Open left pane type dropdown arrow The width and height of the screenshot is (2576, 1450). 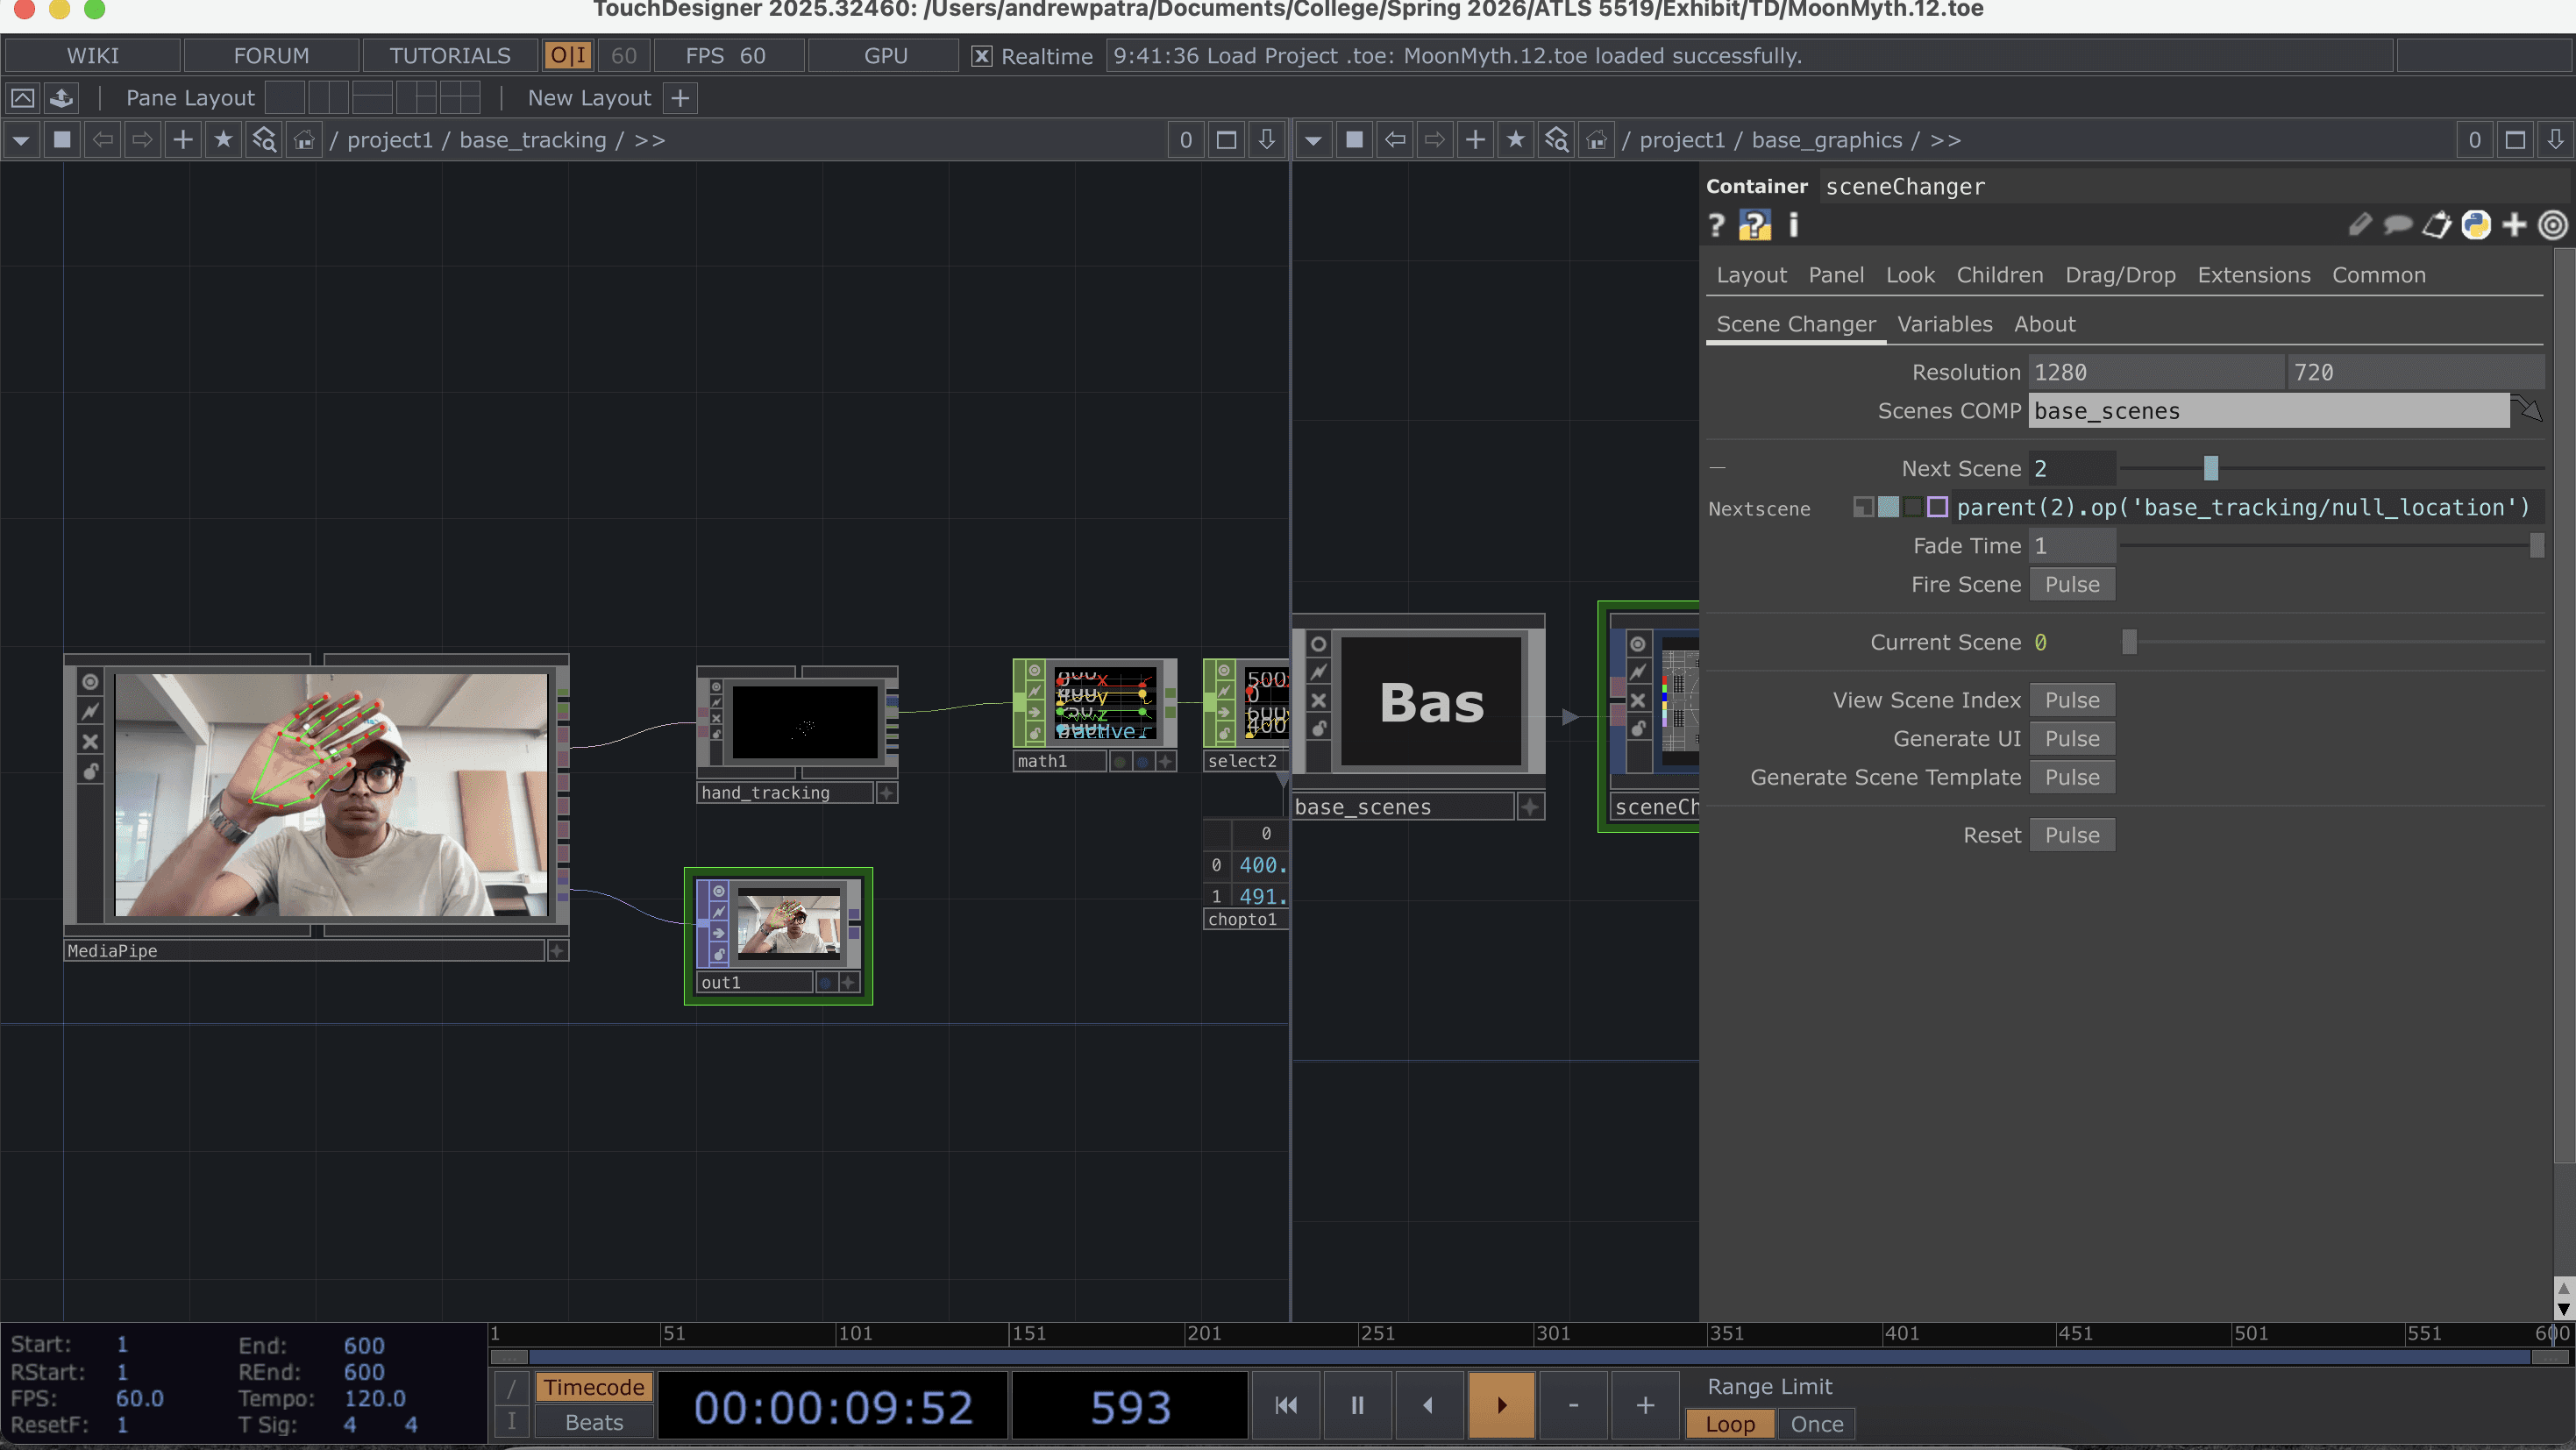(21, 140)
